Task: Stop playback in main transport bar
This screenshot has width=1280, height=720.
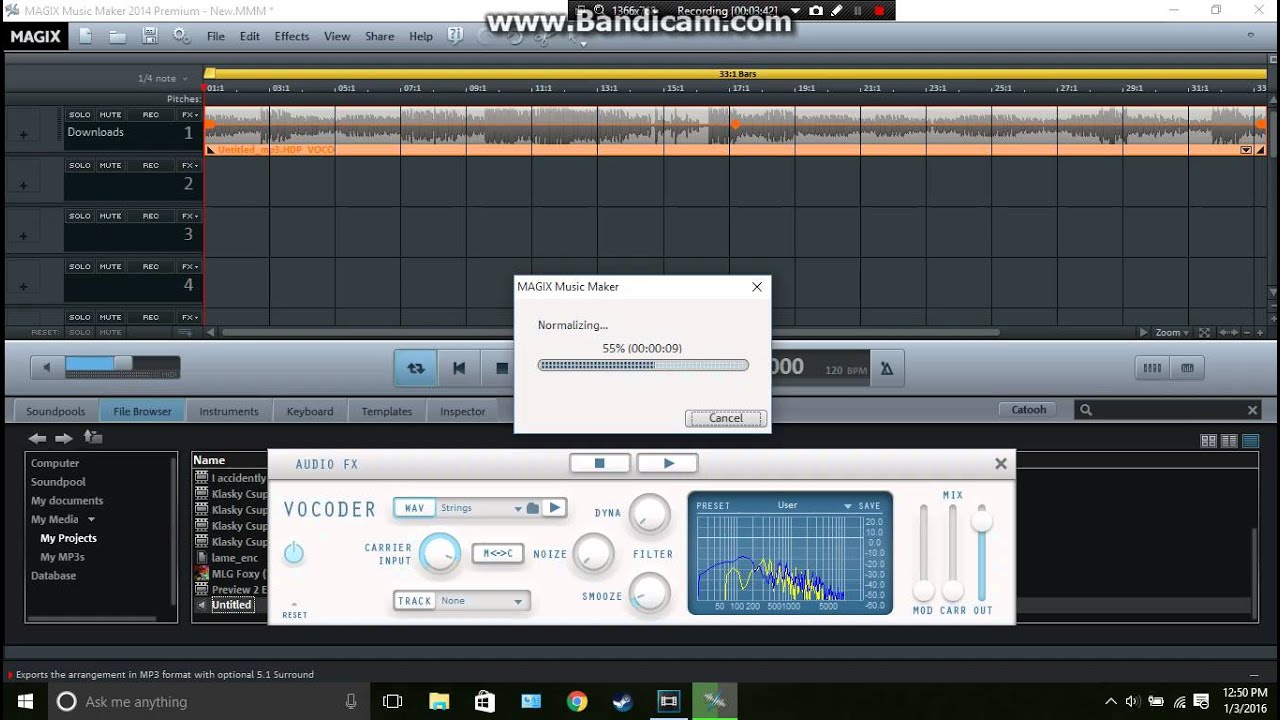Action: pos(502,368)
